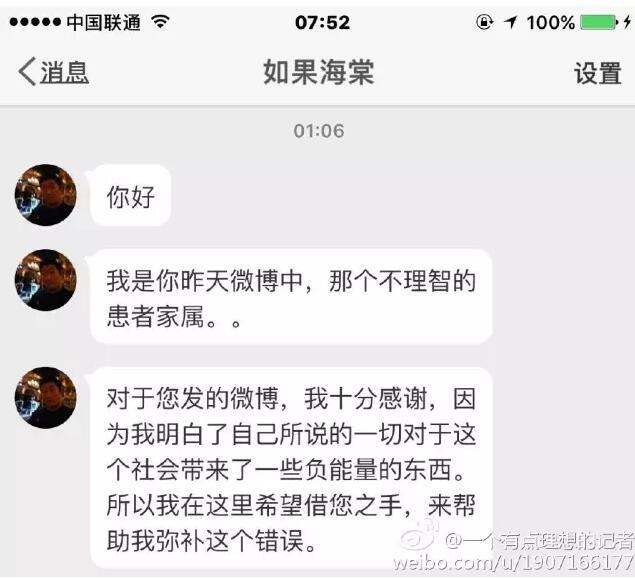635x578 pixels.
Task: Tap the location arrow status icon
Action: click(511, 22)
